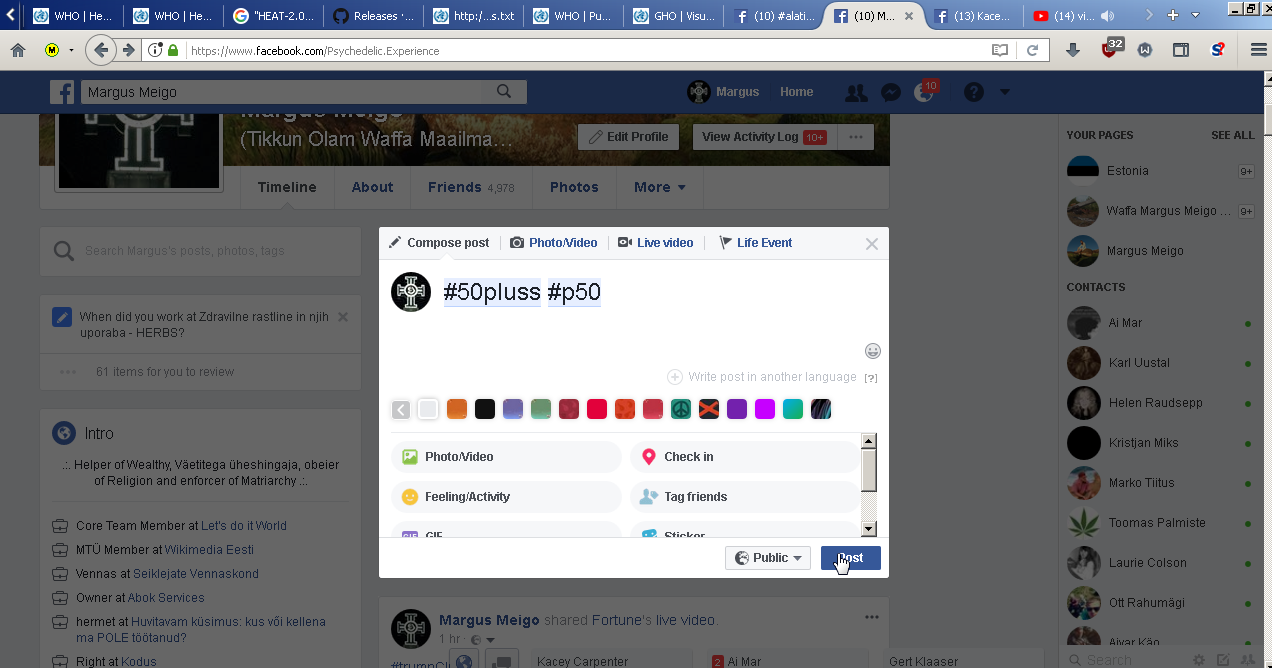The height and width of the screenshot is (668, 1272).
Task: Open the site info icon in address bar
Action: click(155, 50)
